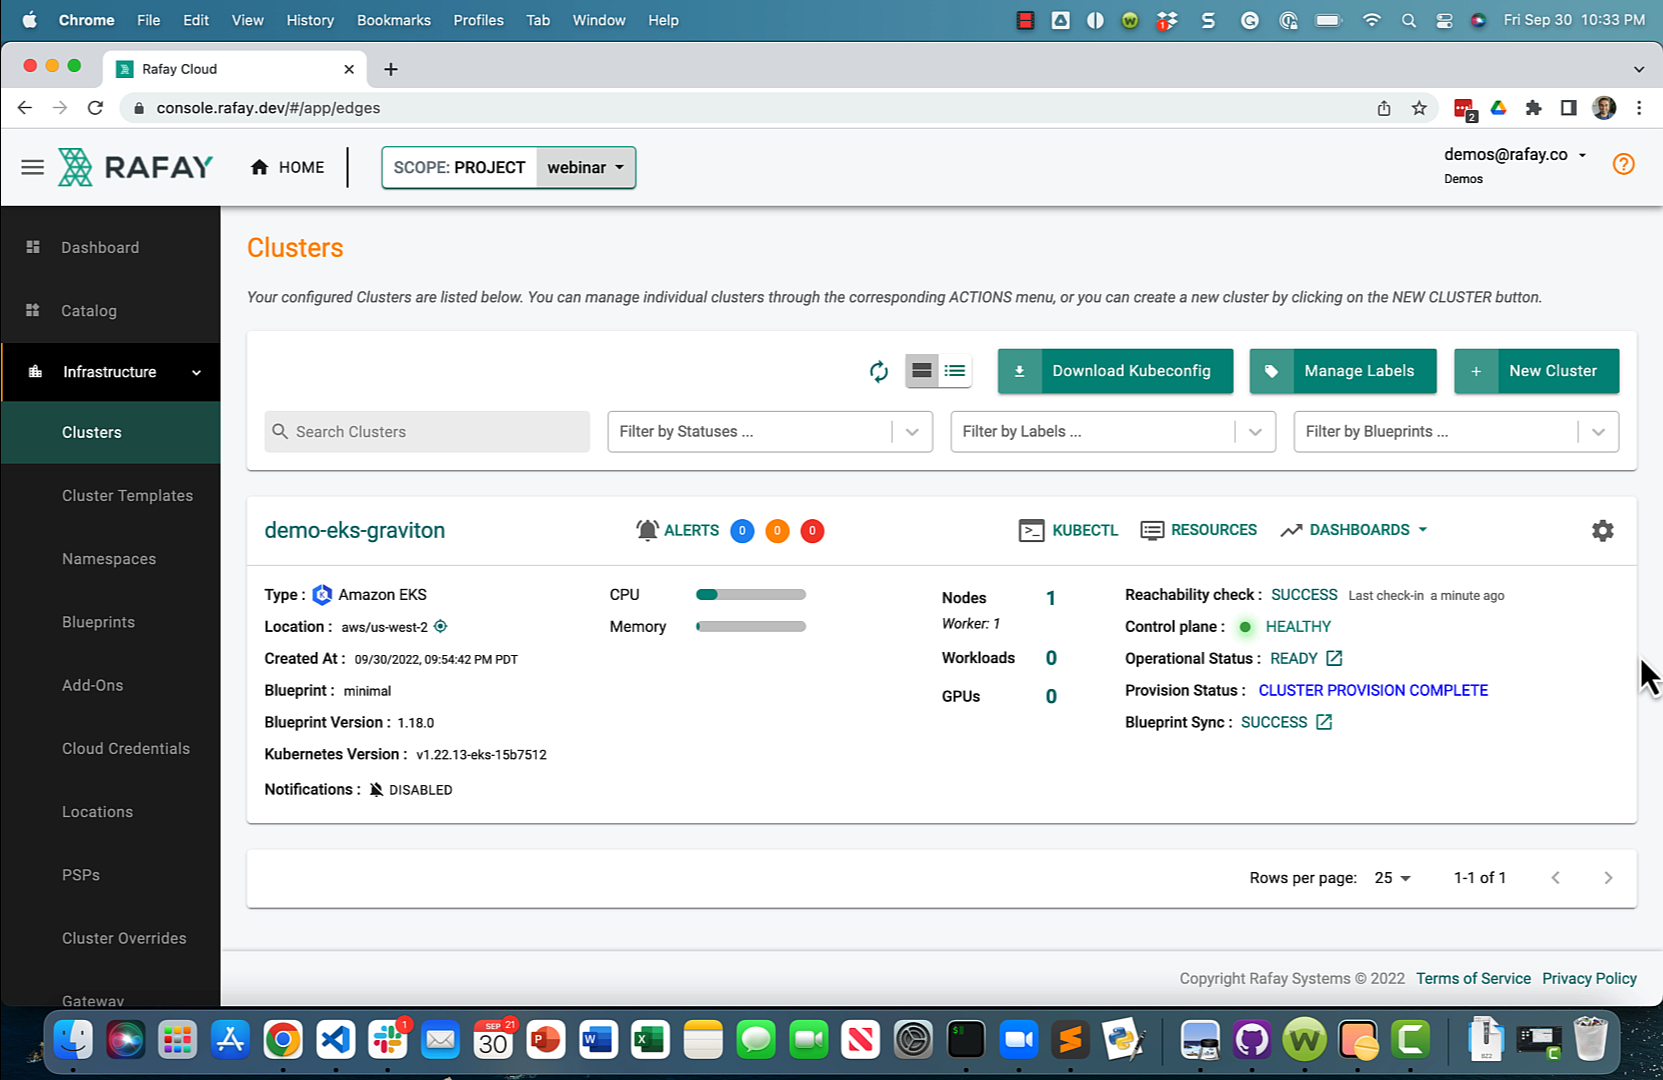This screenshot has height=1080, width=1663.
Task: Click the browser share icon
Action: click(1384, 108)
